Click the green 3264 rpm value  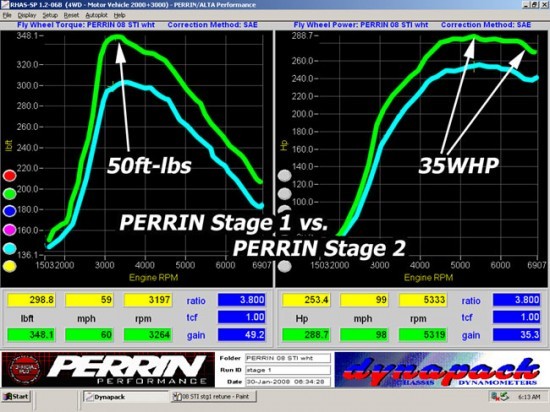(148, 335)
